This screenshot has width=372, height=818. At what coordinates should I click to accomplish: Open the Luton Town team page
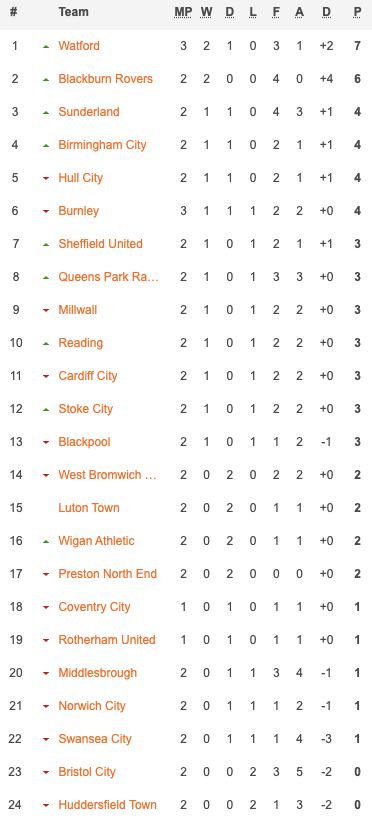coord(89,508)
